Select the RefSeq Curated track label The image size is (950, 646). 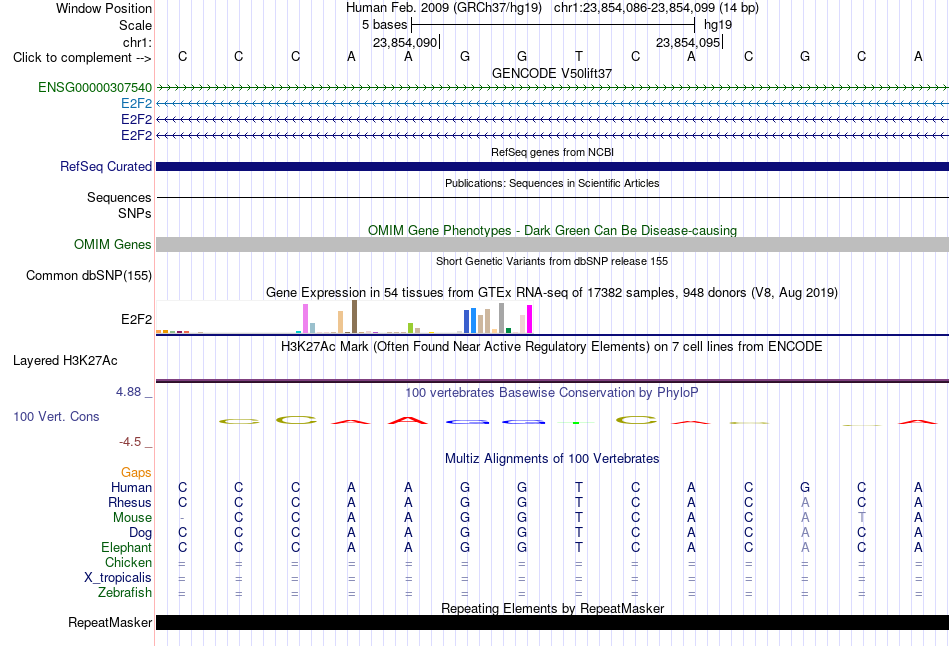[x=106, y=166]
